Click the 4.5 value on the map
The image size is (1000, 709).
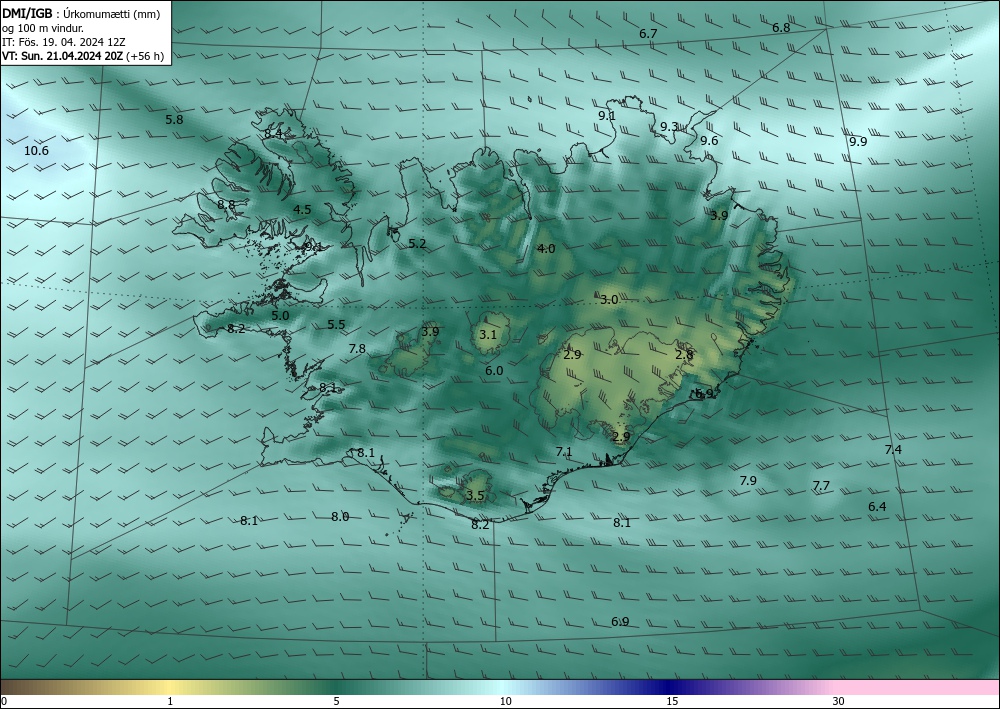(x=302, y=210)
